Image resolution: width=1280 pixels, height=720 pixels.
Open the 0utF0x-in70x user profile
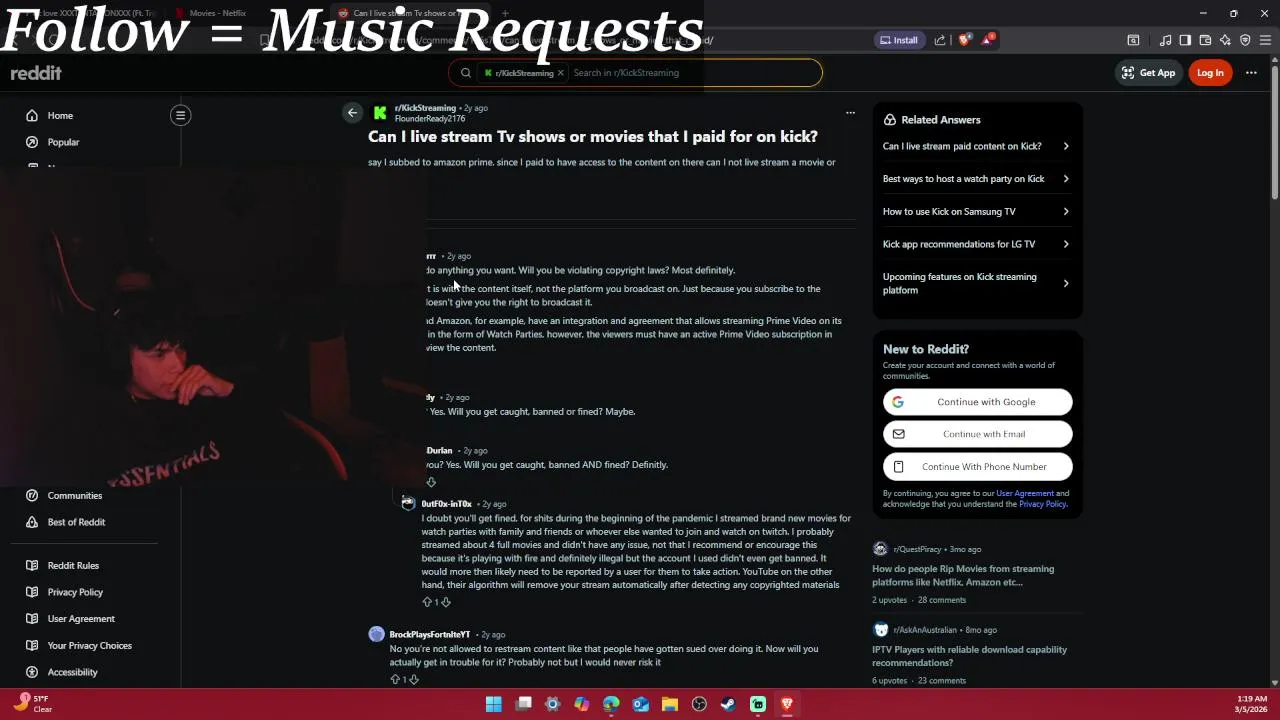[x=446, y=504]
